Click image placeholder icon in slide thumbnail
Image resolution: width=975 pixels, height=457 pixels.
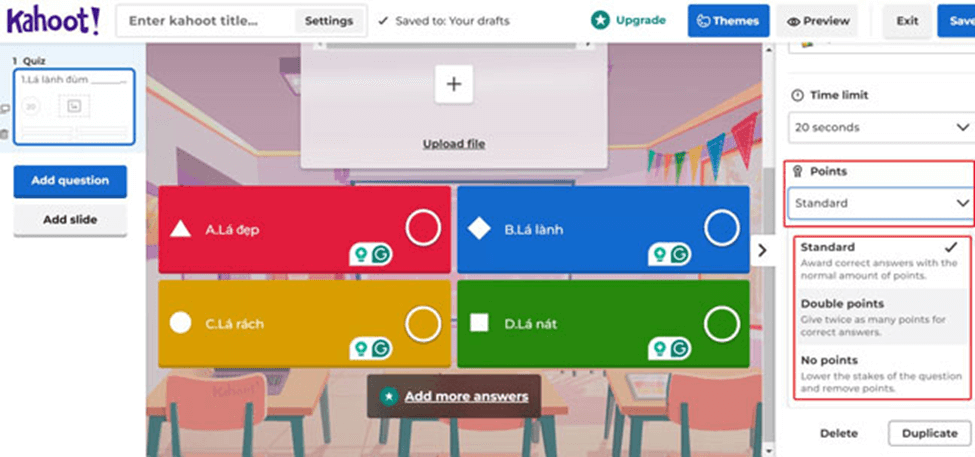74,106
